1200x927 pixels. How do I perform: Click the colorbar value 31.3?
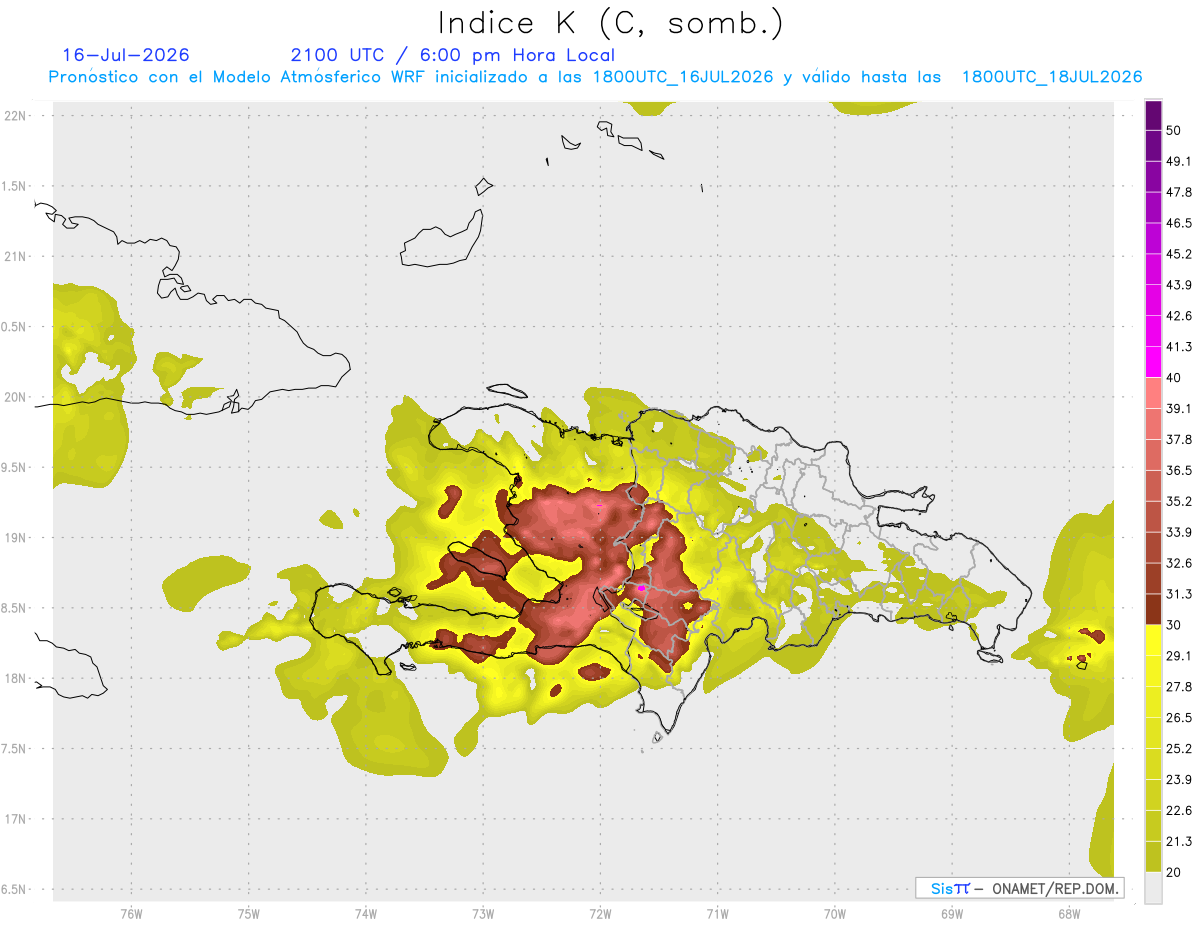[x=1179, y=594]
